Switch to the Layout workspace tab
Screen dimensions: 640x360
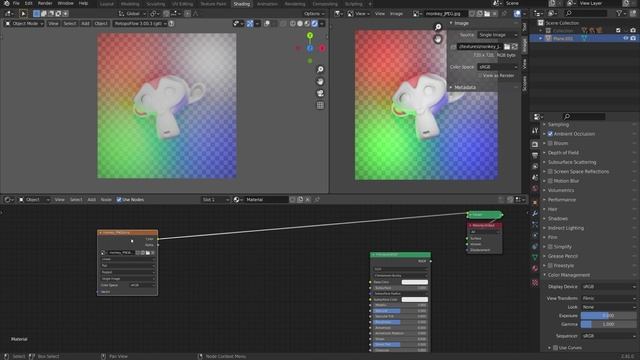pos(107,4)
